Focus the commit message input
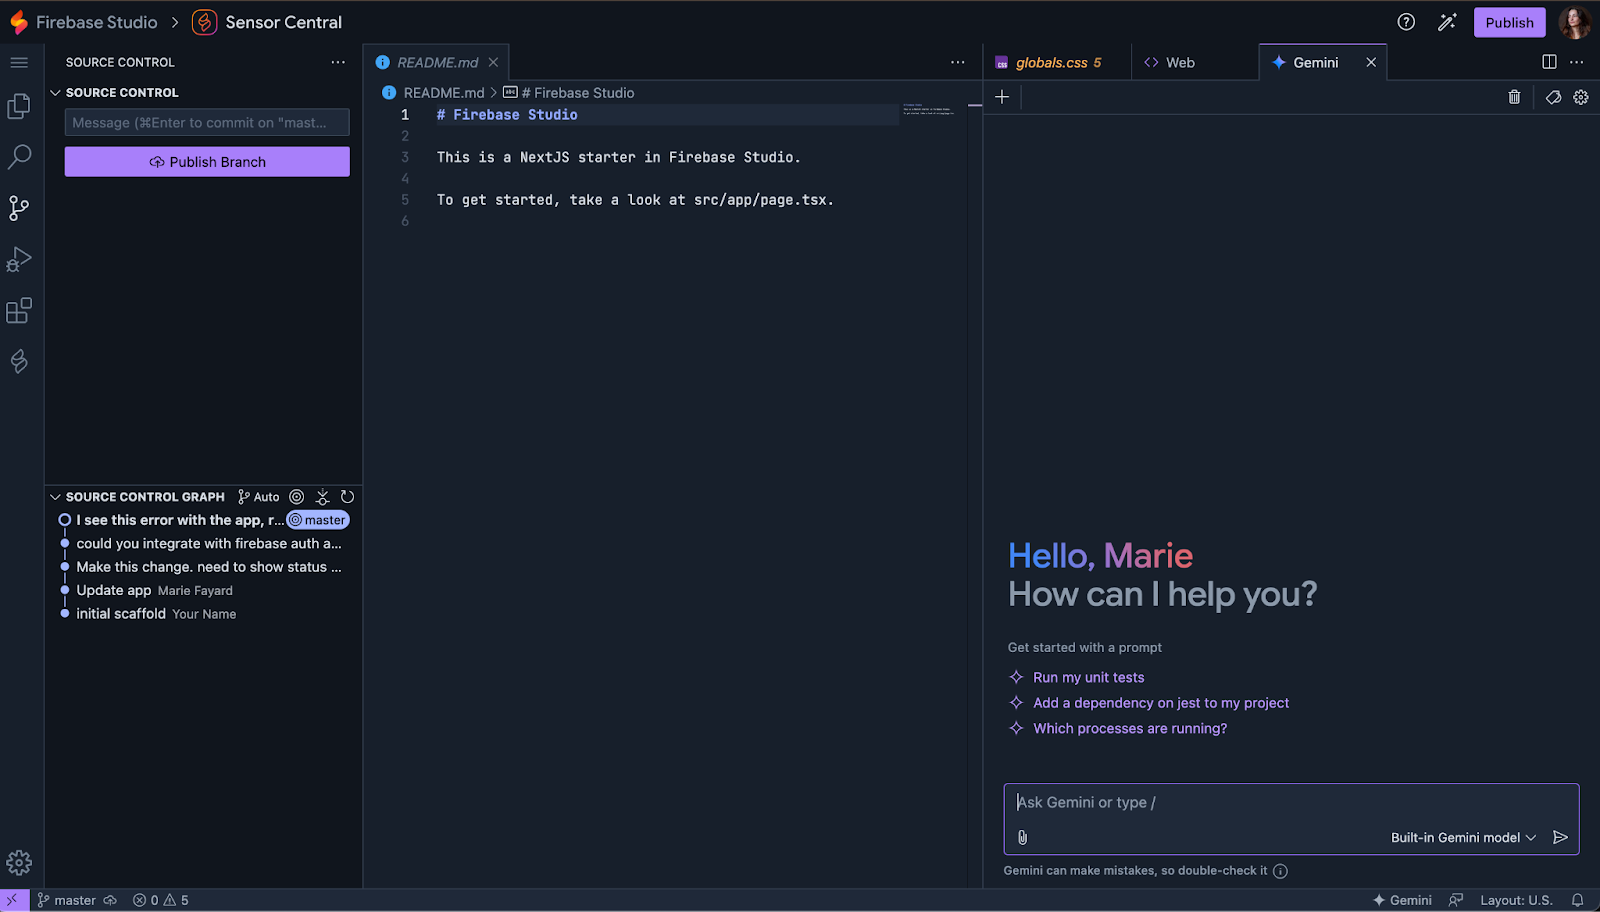 pos(207,122)
